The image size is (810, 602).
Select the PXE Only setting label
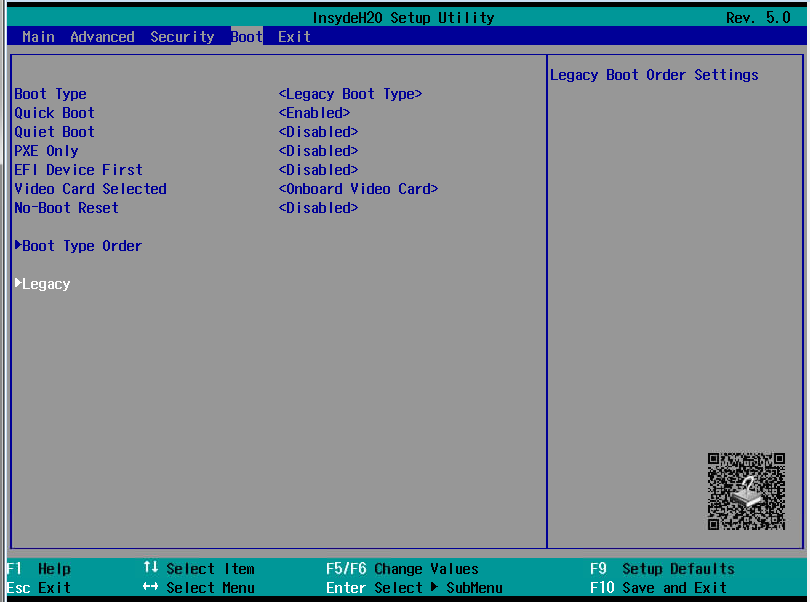tap(46, 151)
